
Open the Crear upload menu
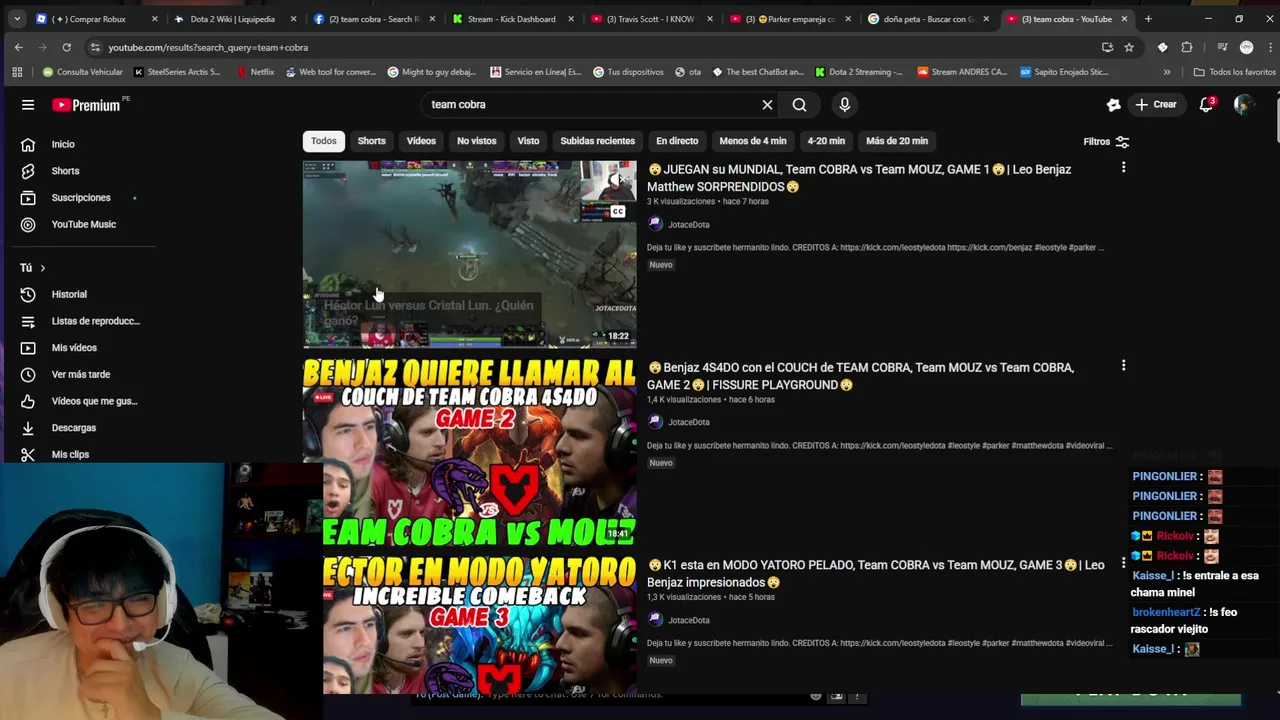coord(1157,105)
